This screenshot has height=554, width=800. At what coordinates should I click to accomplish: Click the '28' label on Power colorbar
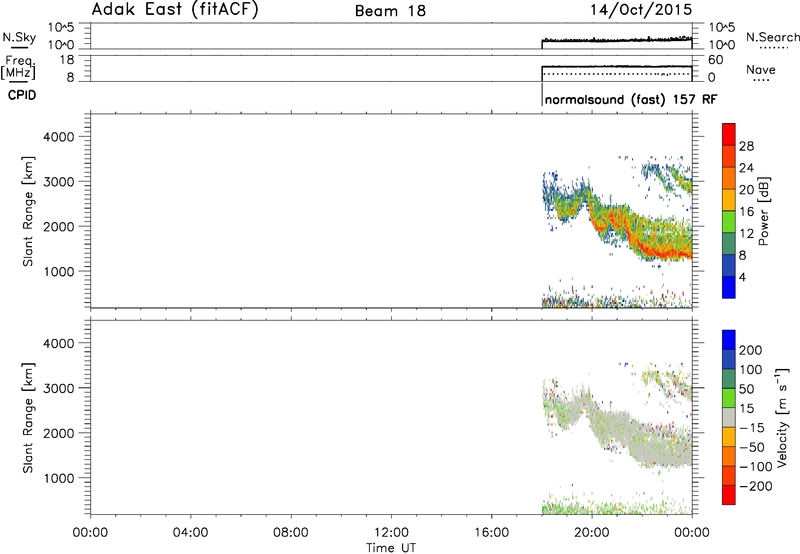click(746, 146)
